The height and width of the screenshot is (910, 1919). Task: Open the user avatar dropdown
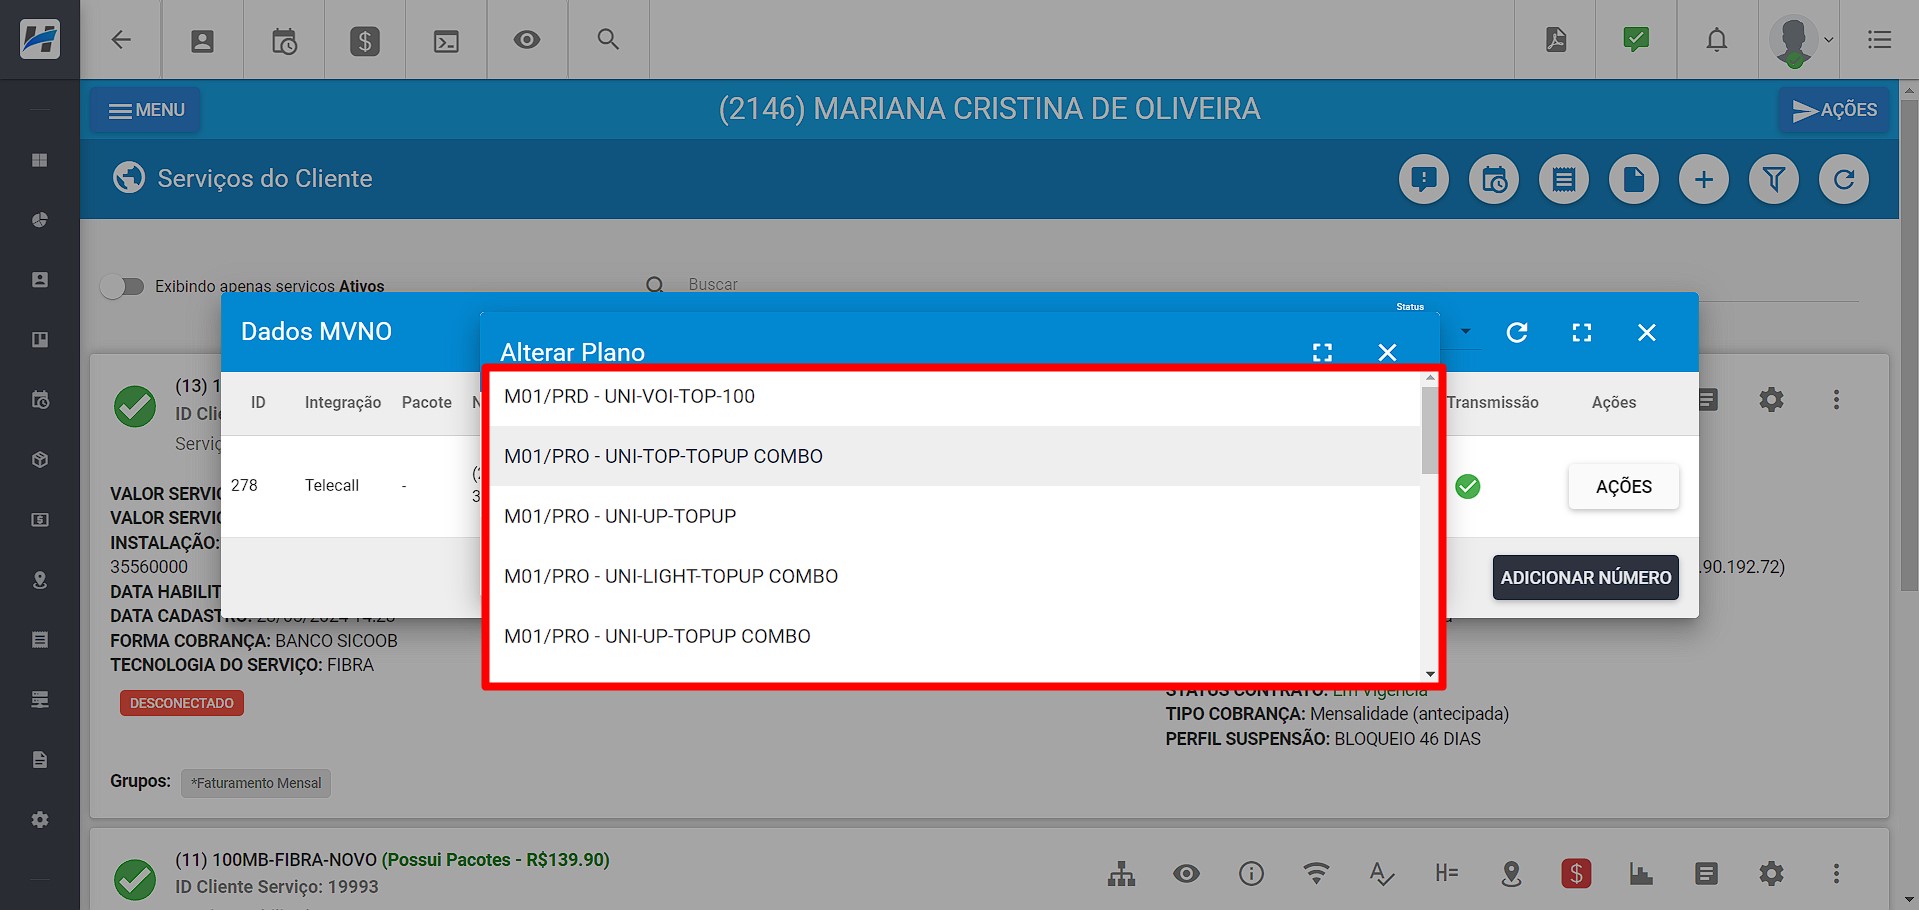[1801, 41]
